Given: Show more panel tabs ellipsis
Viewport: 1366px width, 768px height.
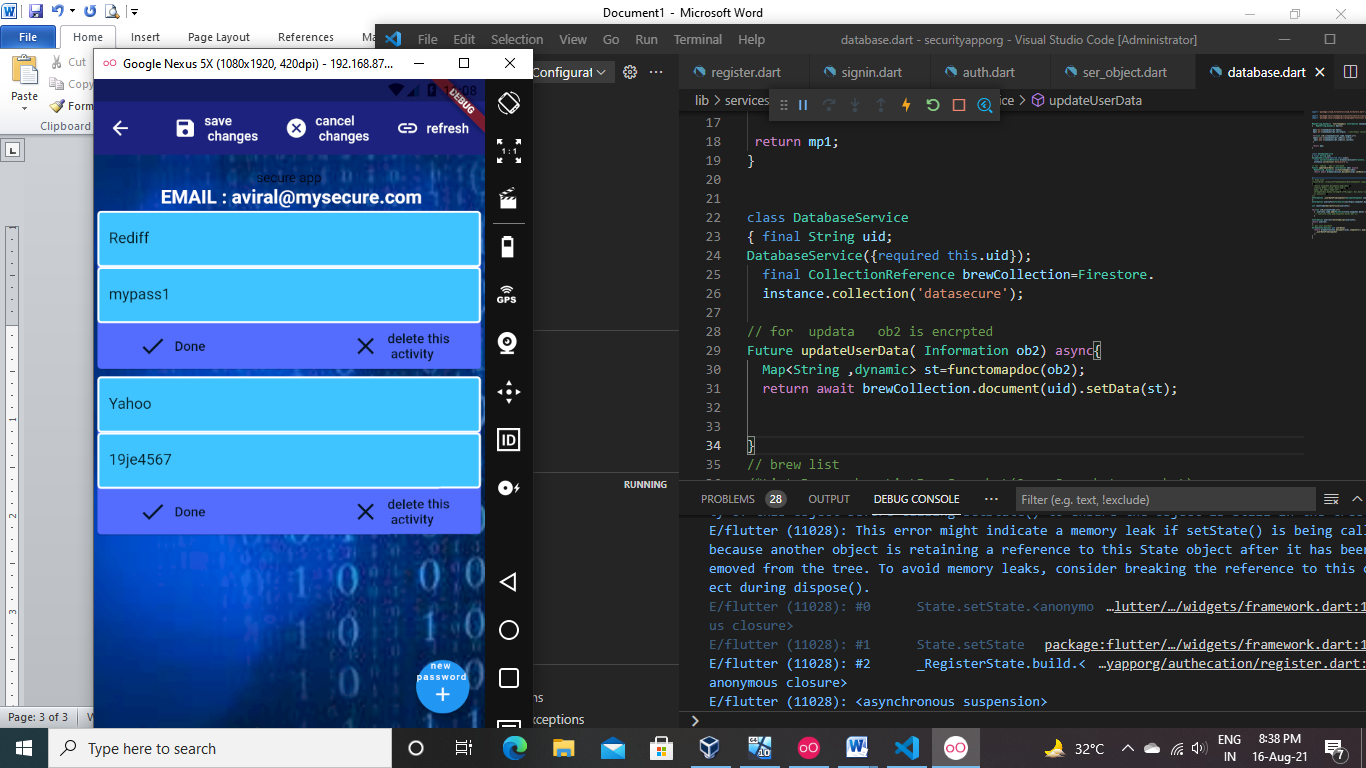Looking at the screenshot, I should point(991,499).
